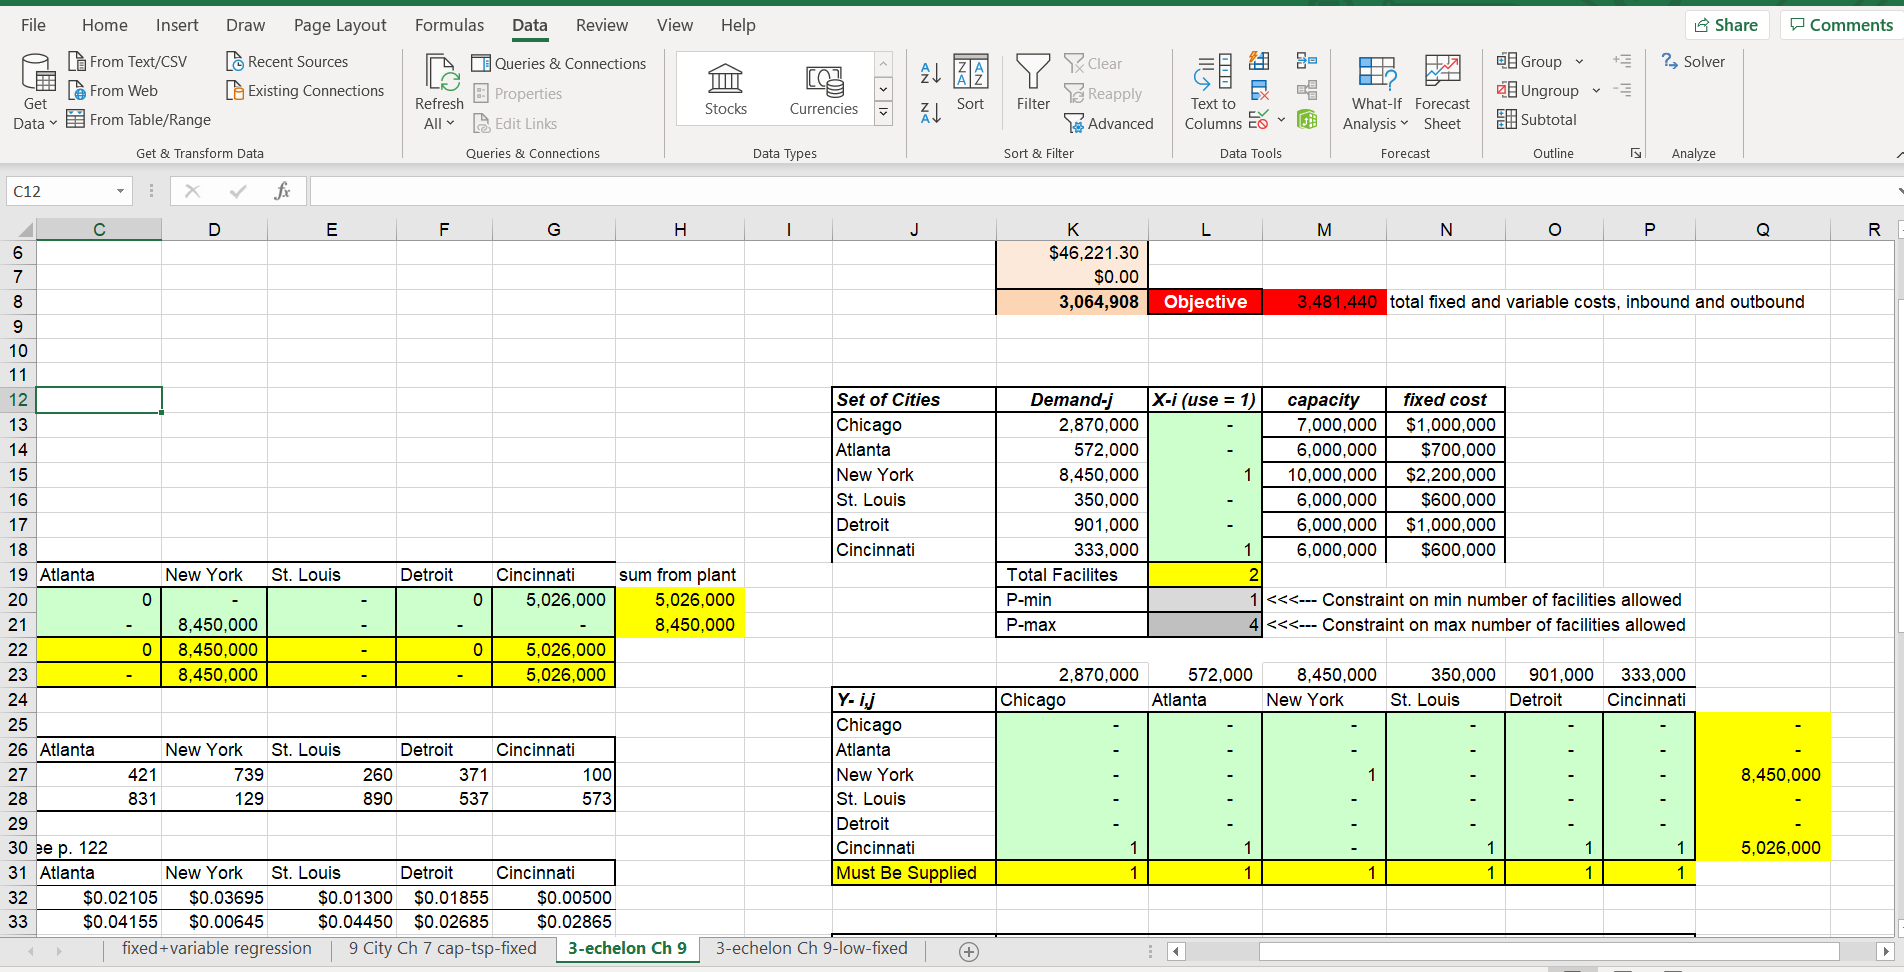The width and height of the screenshot is (1904, 972).
Task: Open Manage Data Model icon
Action: point(1306,120)
